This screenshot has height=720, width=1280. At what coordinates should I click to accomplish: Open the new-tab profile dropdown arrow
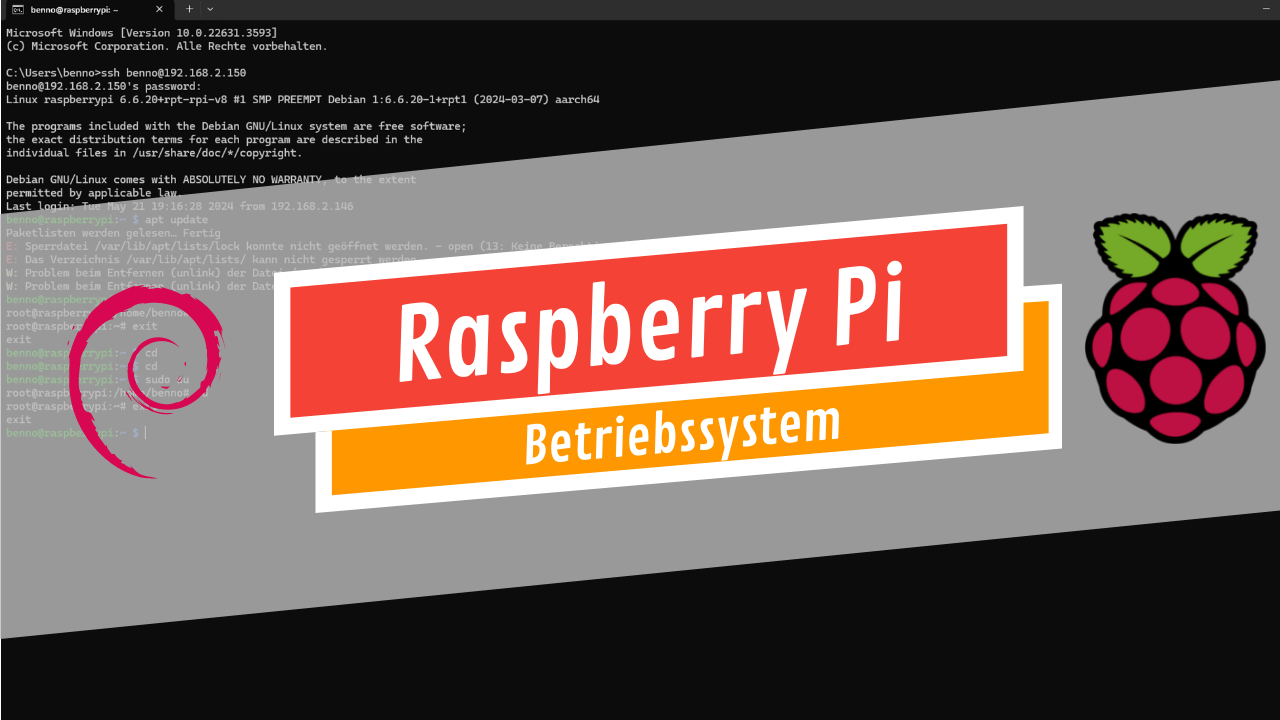click(210, 9)
